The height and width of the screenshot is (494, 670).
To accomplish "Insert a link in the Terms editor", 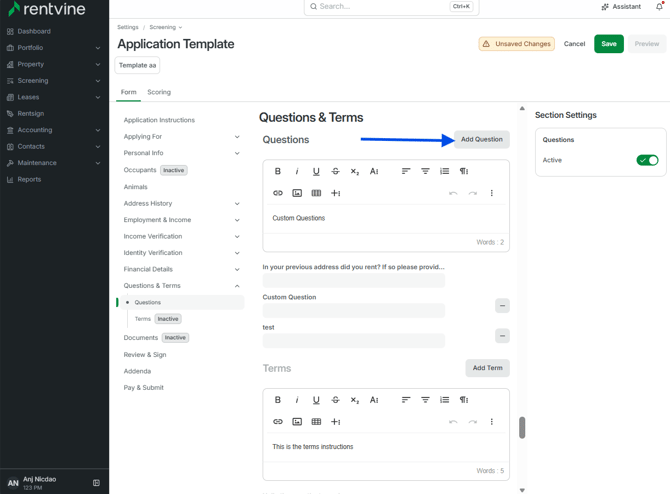I will pyautogui.click(x=278, y=422).
